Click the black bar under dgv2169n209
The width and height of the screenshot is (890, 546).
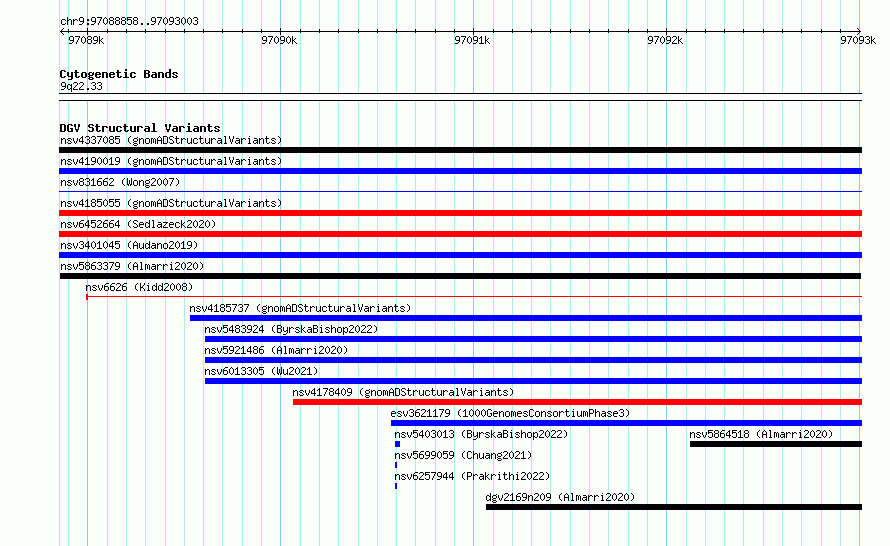coord(674,507)
